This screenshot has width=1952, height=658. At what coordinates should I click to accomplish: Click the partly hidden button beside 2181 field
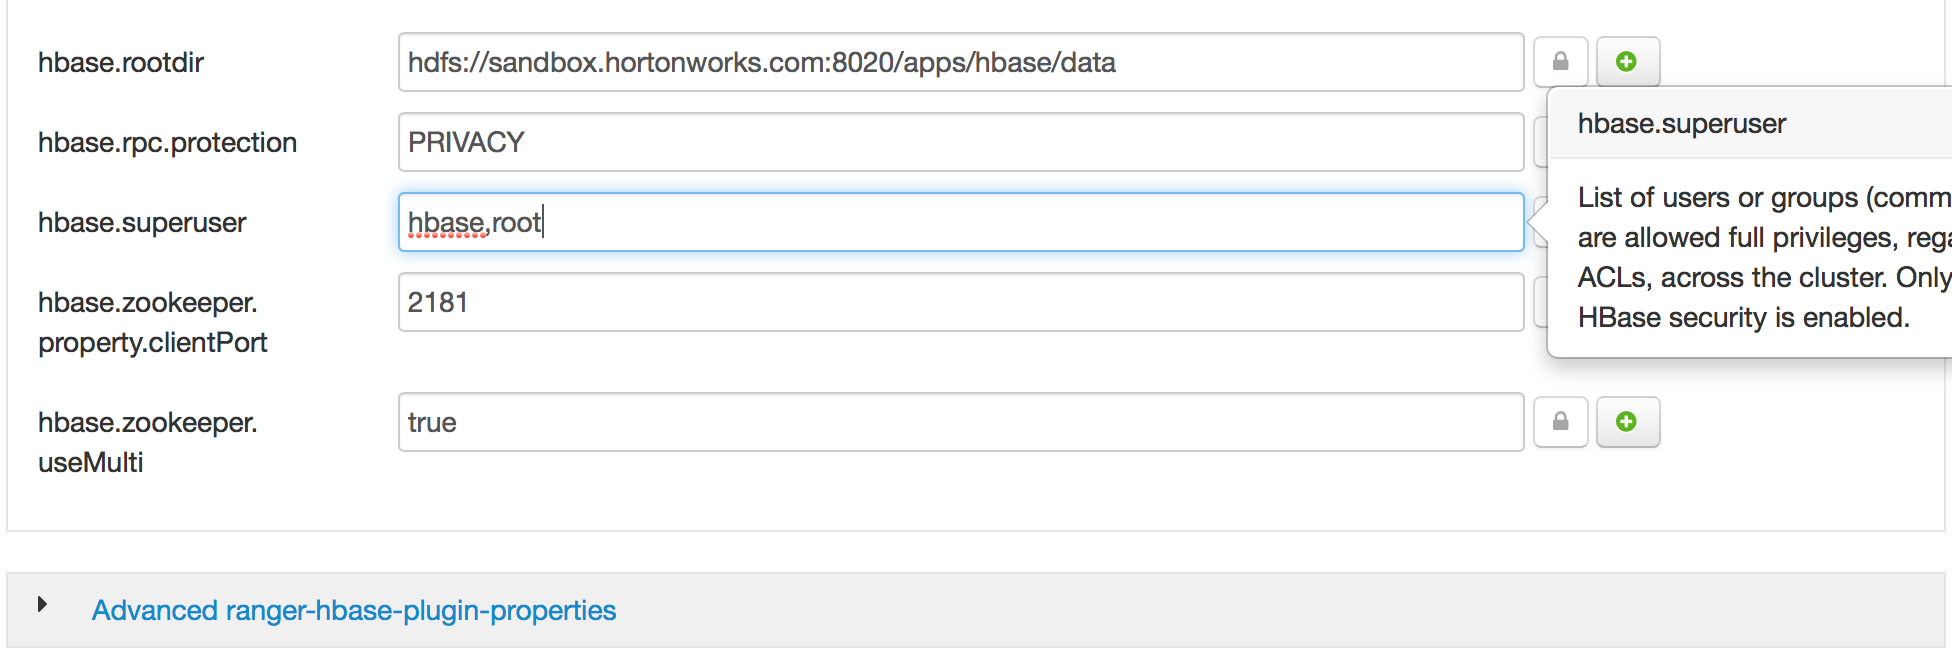pyautogui.click(x=1540, y=302)
